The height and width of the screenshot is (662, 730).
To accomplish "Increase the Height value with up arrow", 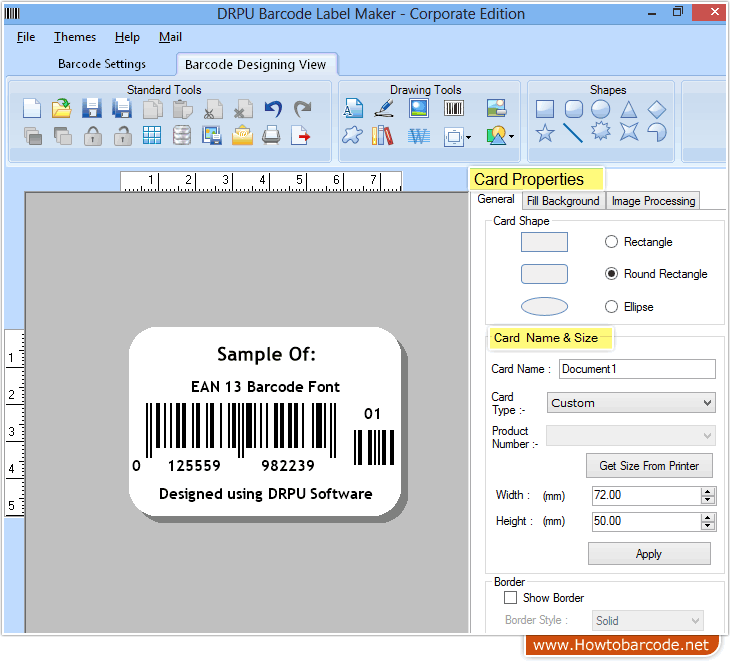I will tap(708, 517).
